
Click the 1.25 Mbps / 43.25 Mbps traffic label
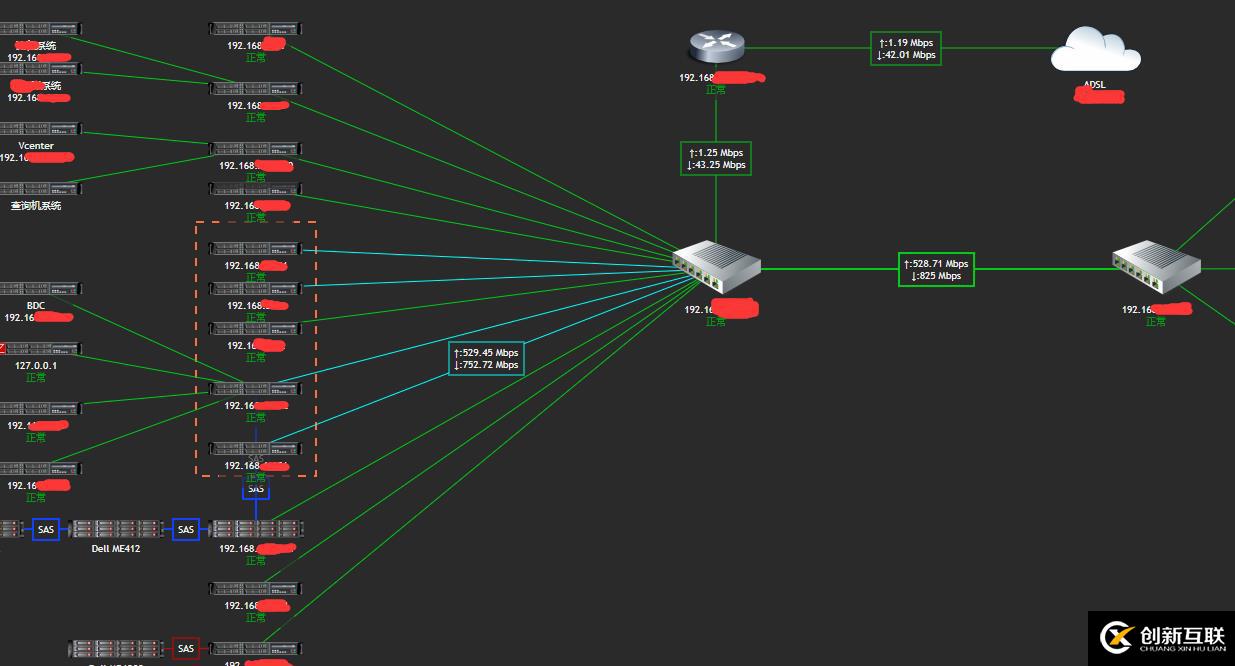click(x=716, y=159)
